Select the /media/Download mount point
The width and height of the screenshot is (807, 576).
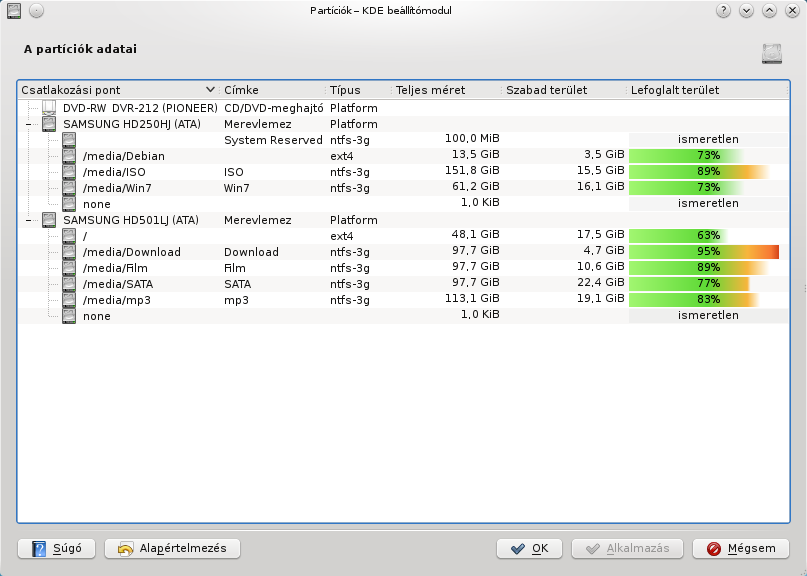click(132, 252)
